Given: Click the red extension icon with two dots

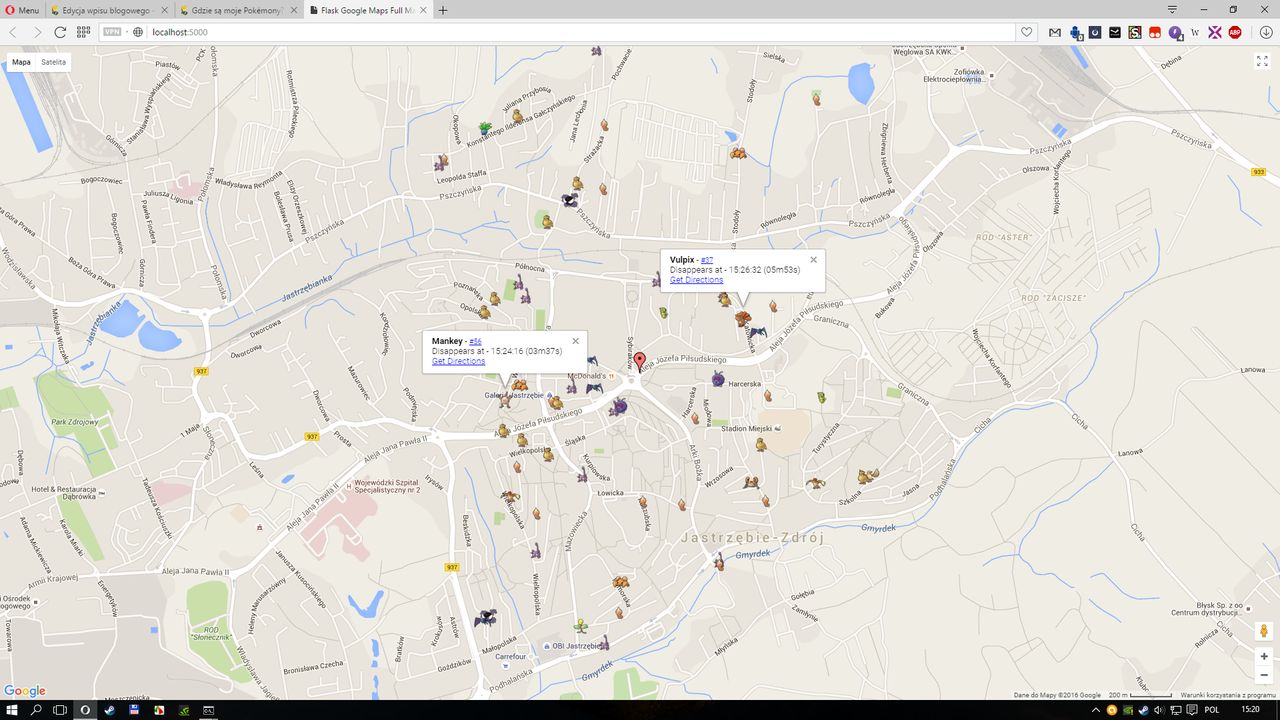Looking at the screenshot, I should click(x=1155, y=32).
